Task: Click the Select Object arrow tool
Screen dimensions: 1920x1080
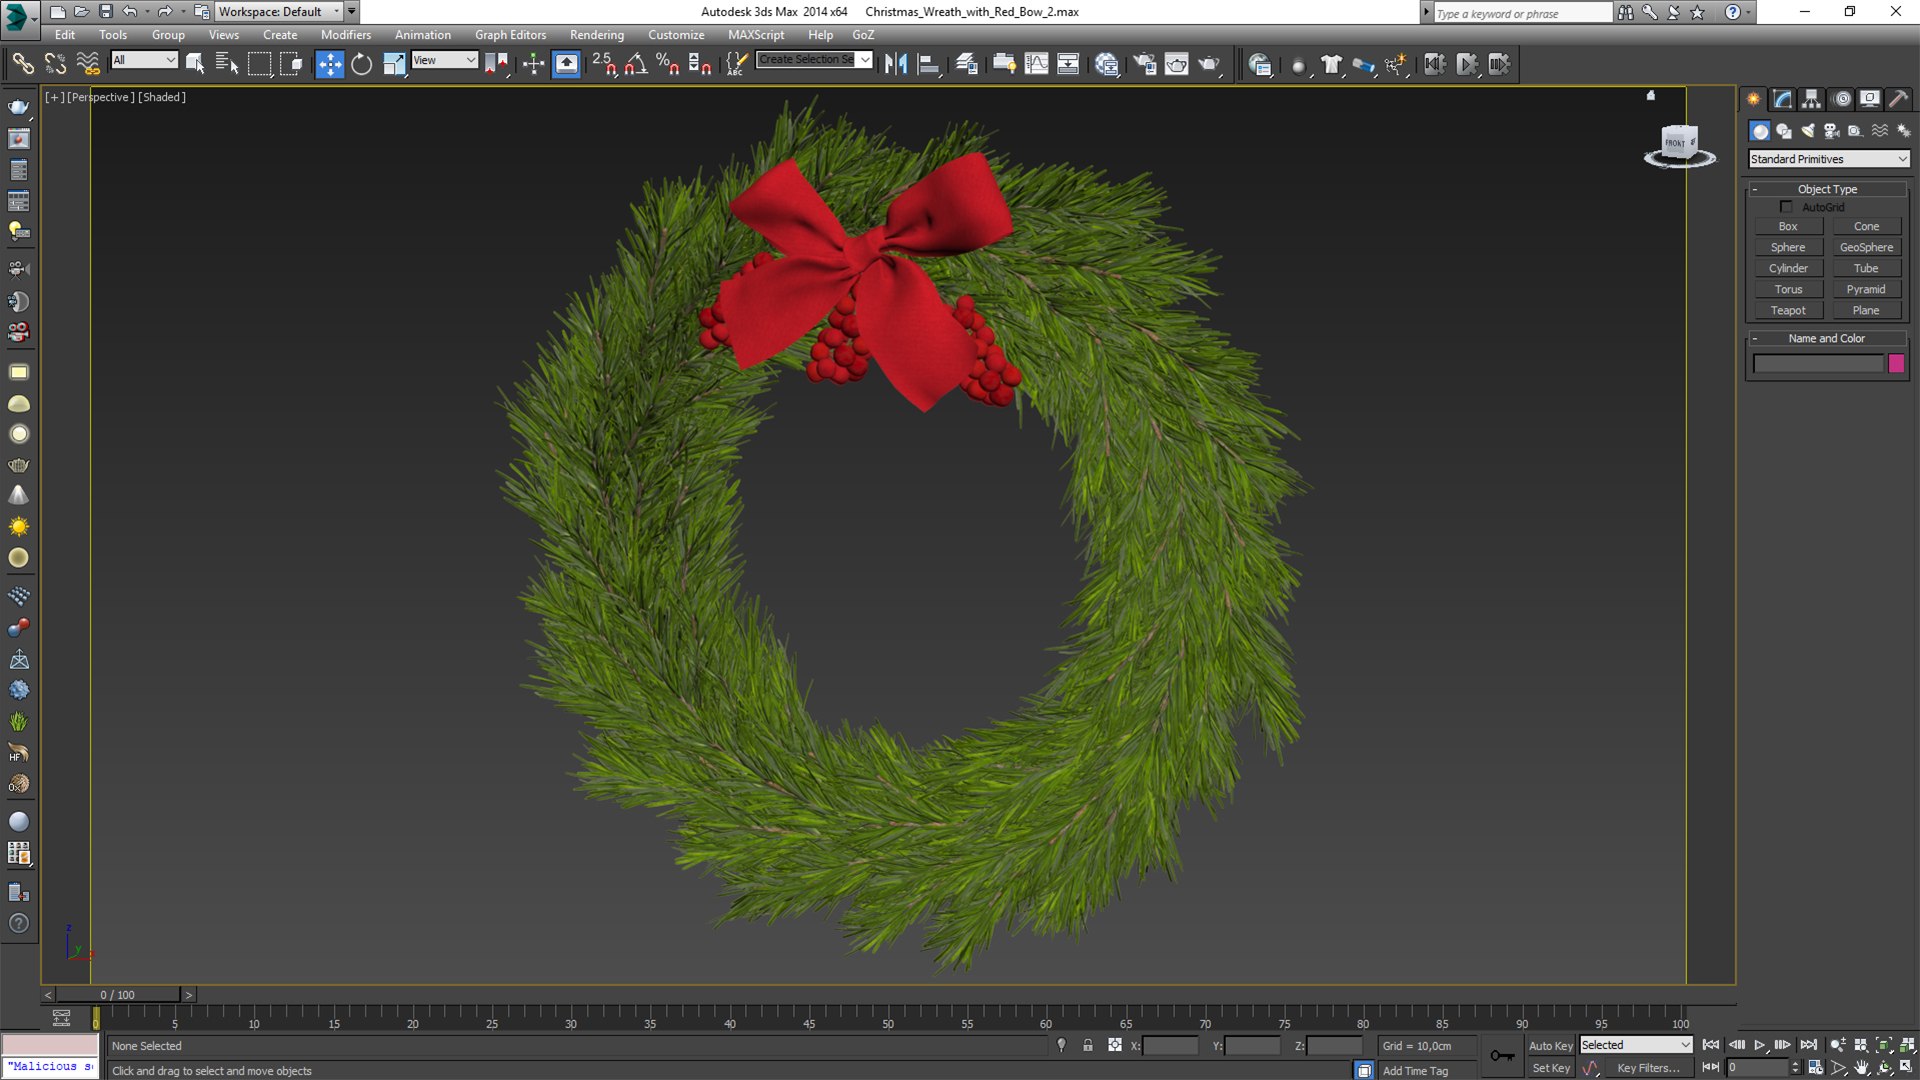Action: click(195, 64)
